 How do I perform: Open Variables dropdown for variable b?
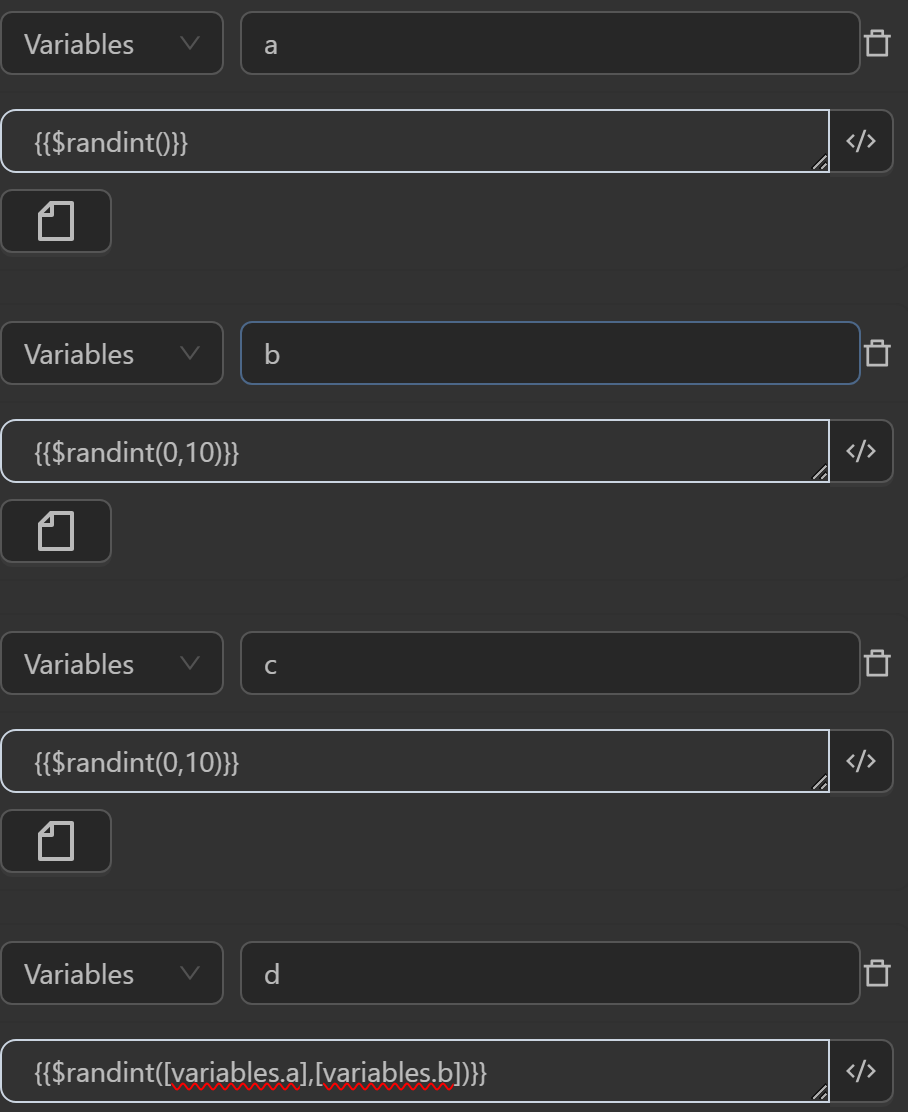pos(112,353)
